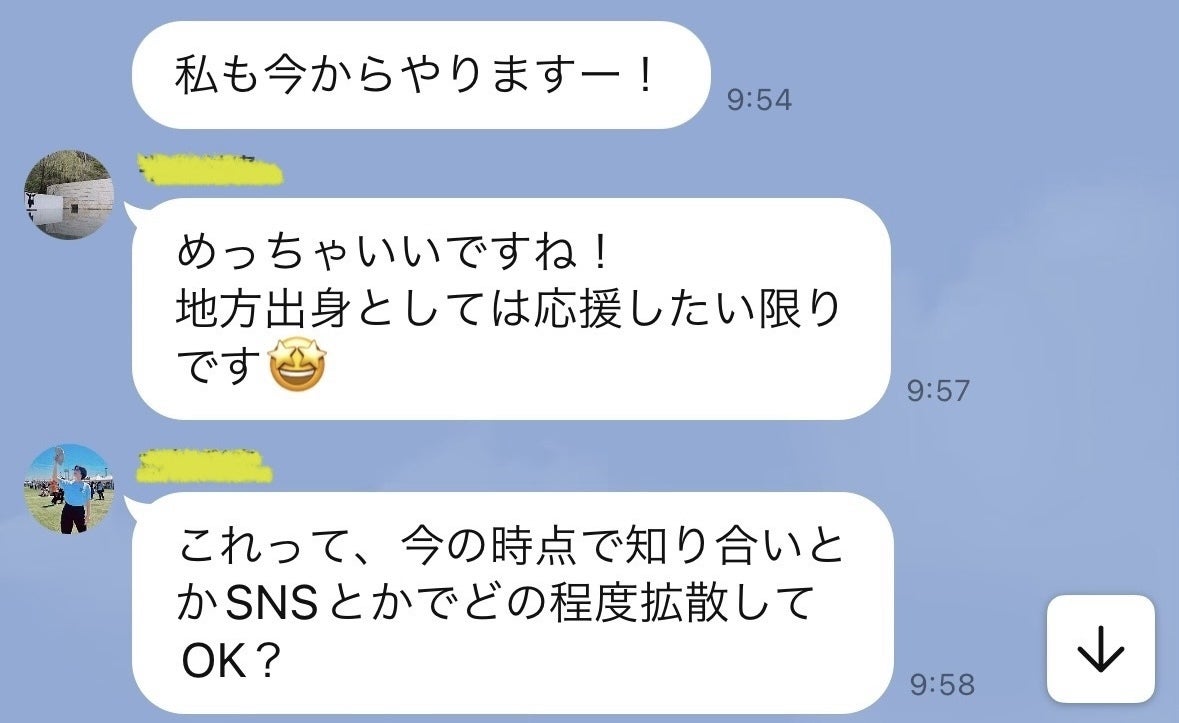
Task: Tap です text beside the emoji
Action: point(219,365)
